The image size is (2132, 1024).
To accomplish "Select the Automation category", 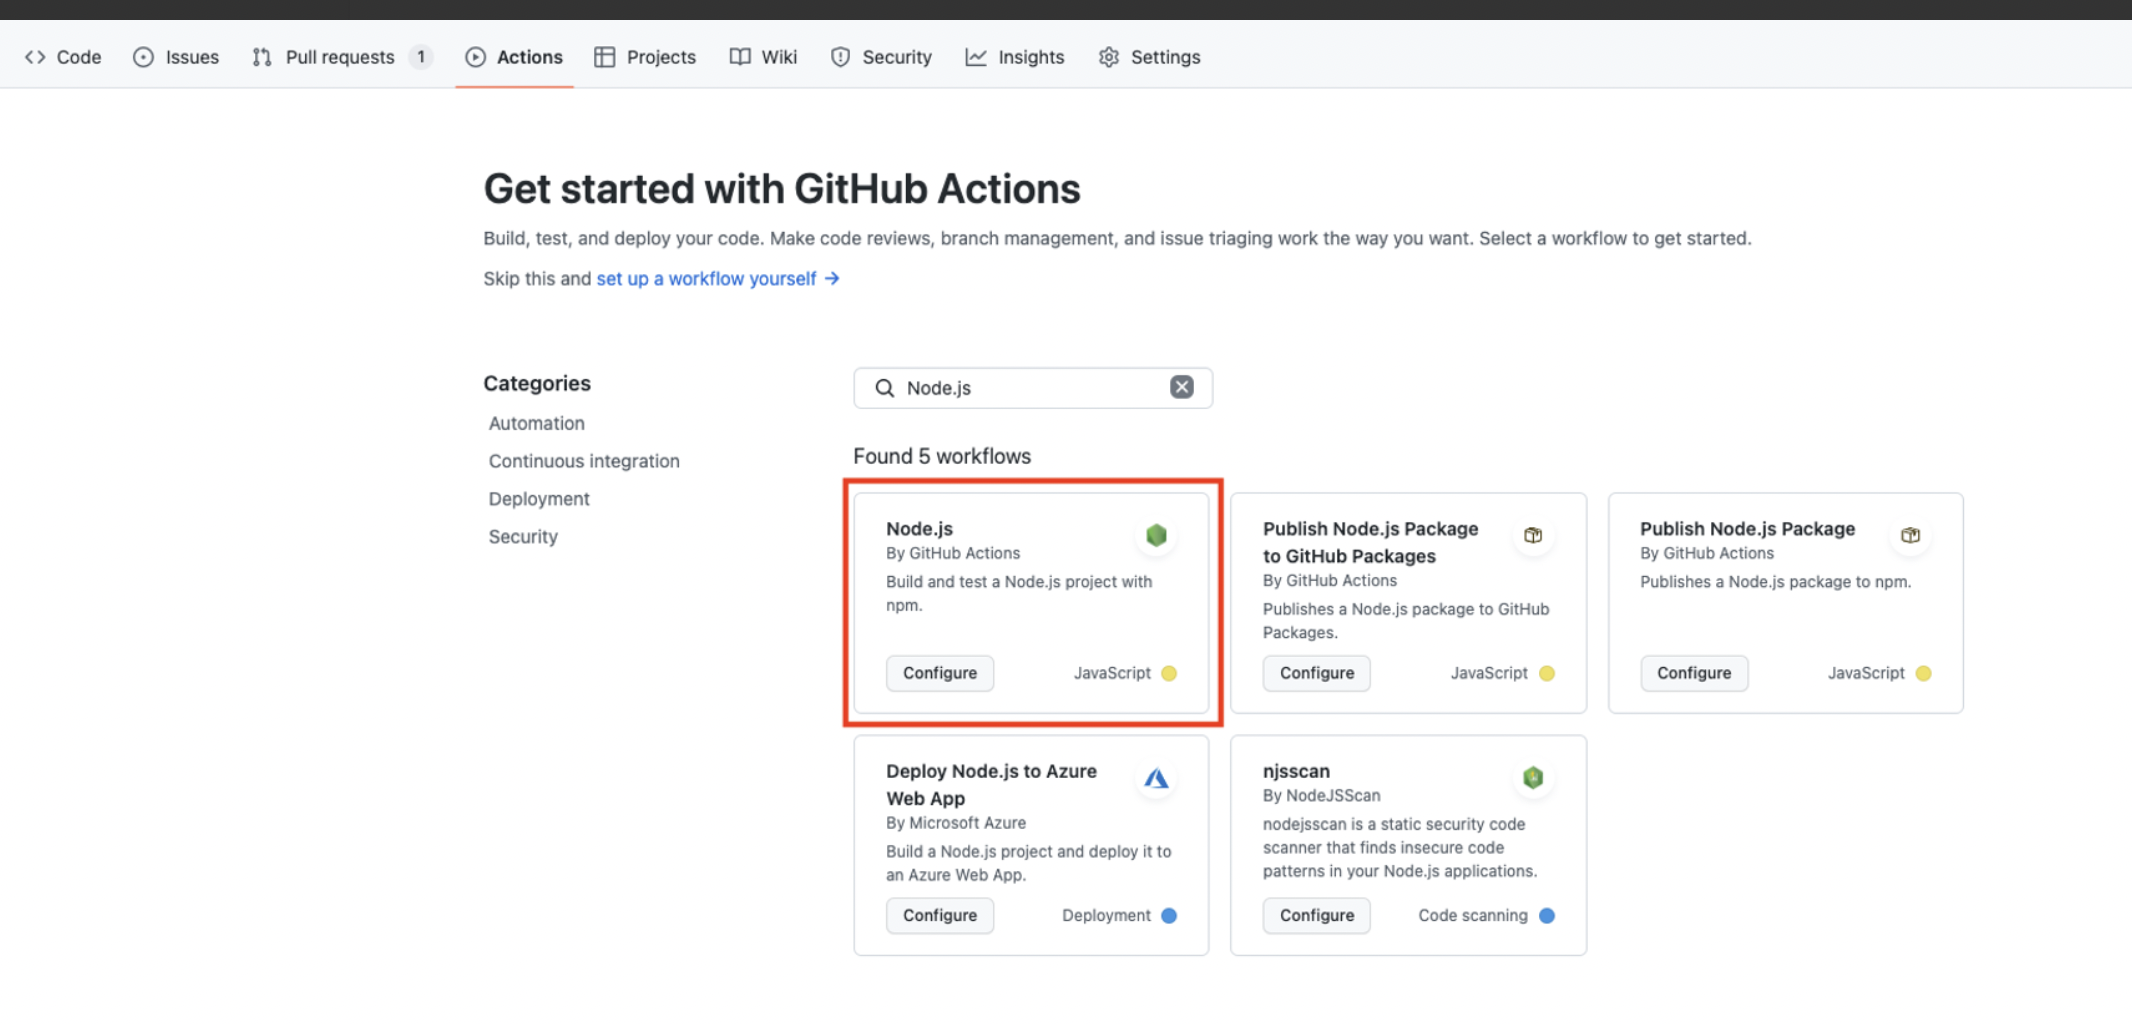I will click(x=536, y=423).
